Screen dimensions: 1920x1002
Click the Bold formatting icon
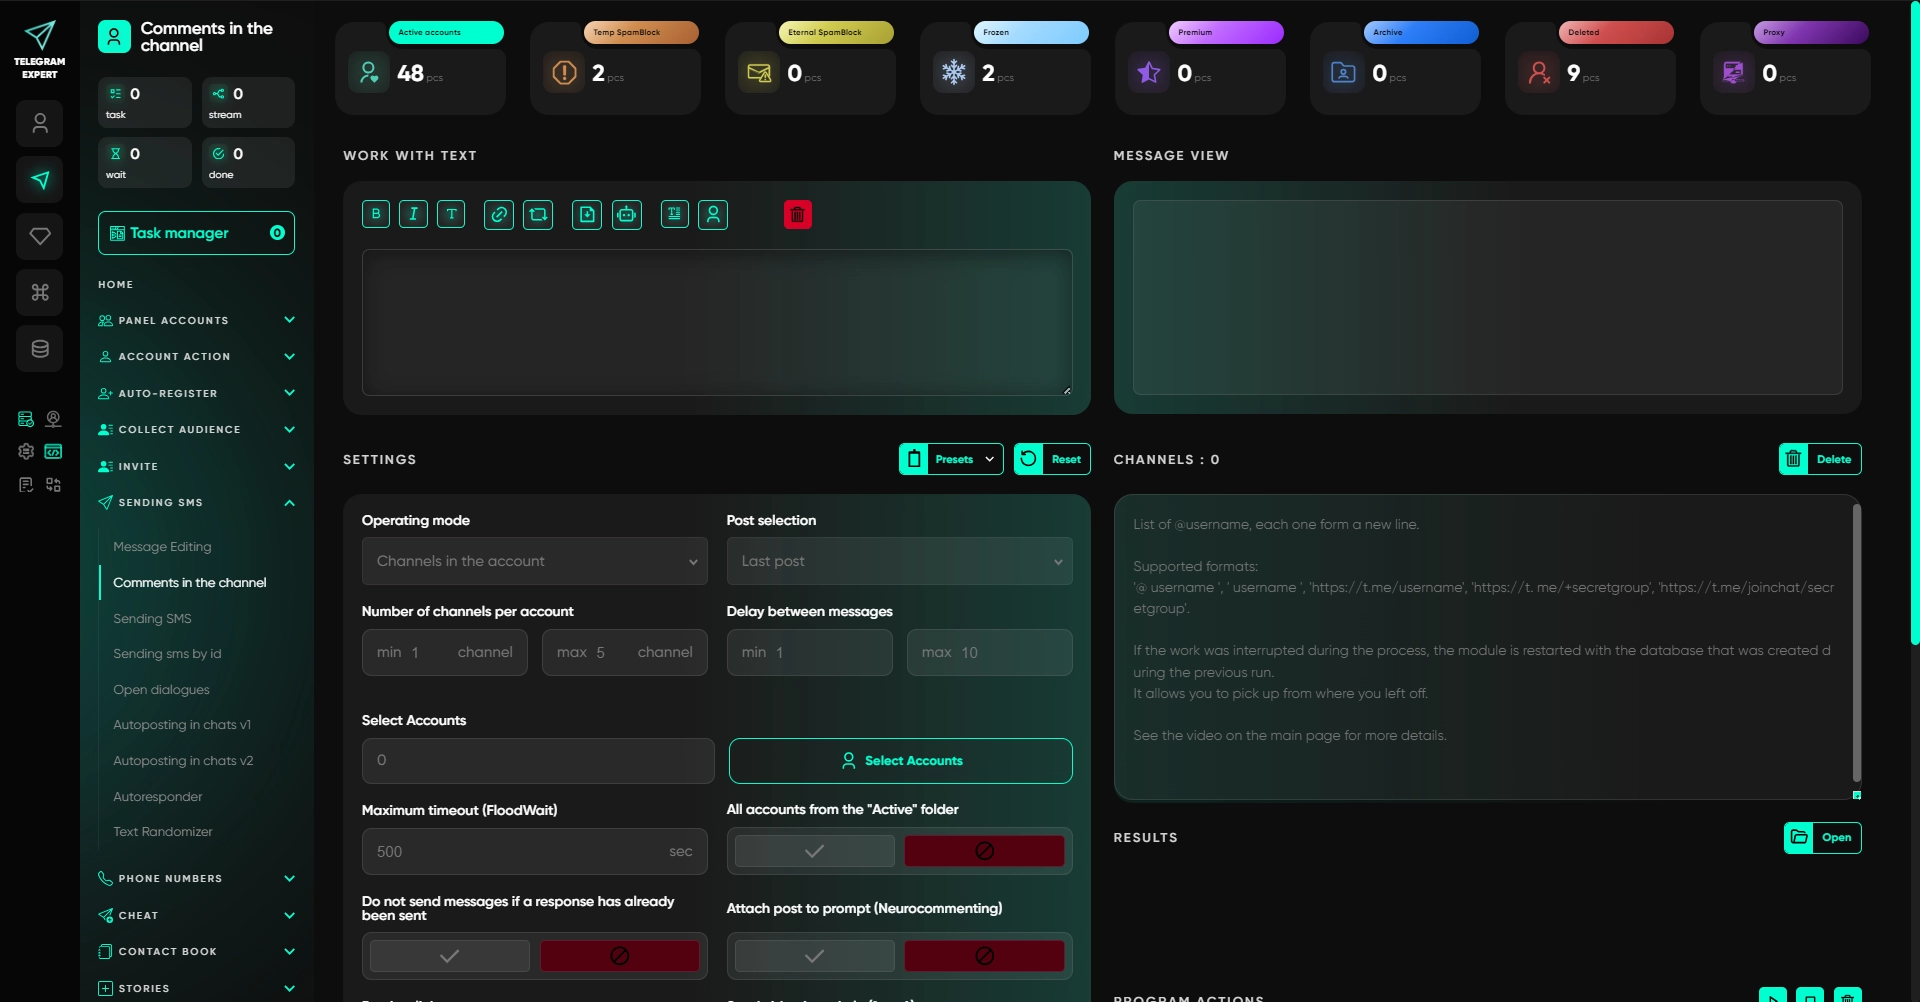click(376, 214)
